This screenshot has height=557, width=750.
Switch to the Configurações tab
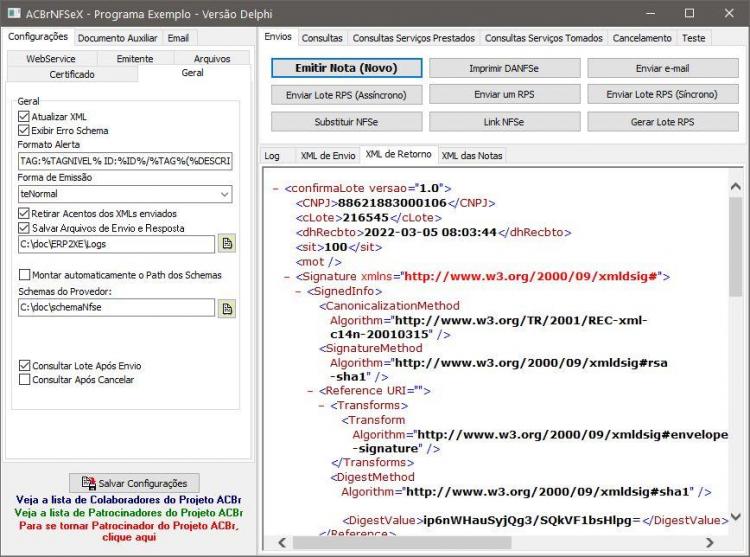[x=38, y=37]
